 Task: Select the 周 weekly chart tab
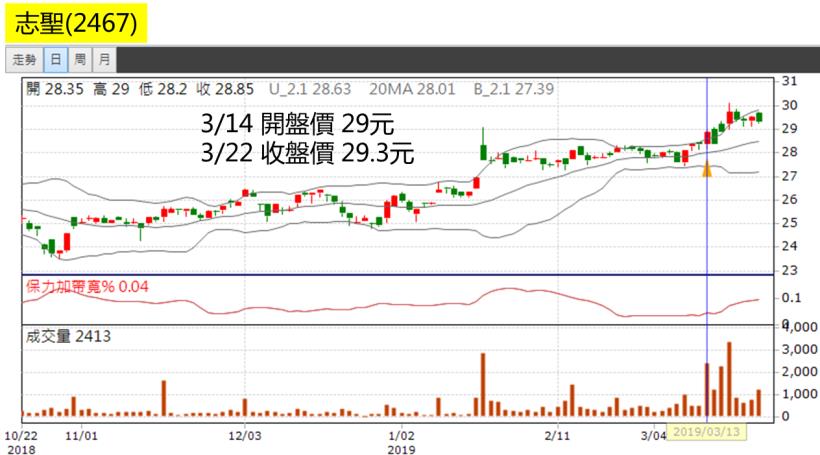80,60
